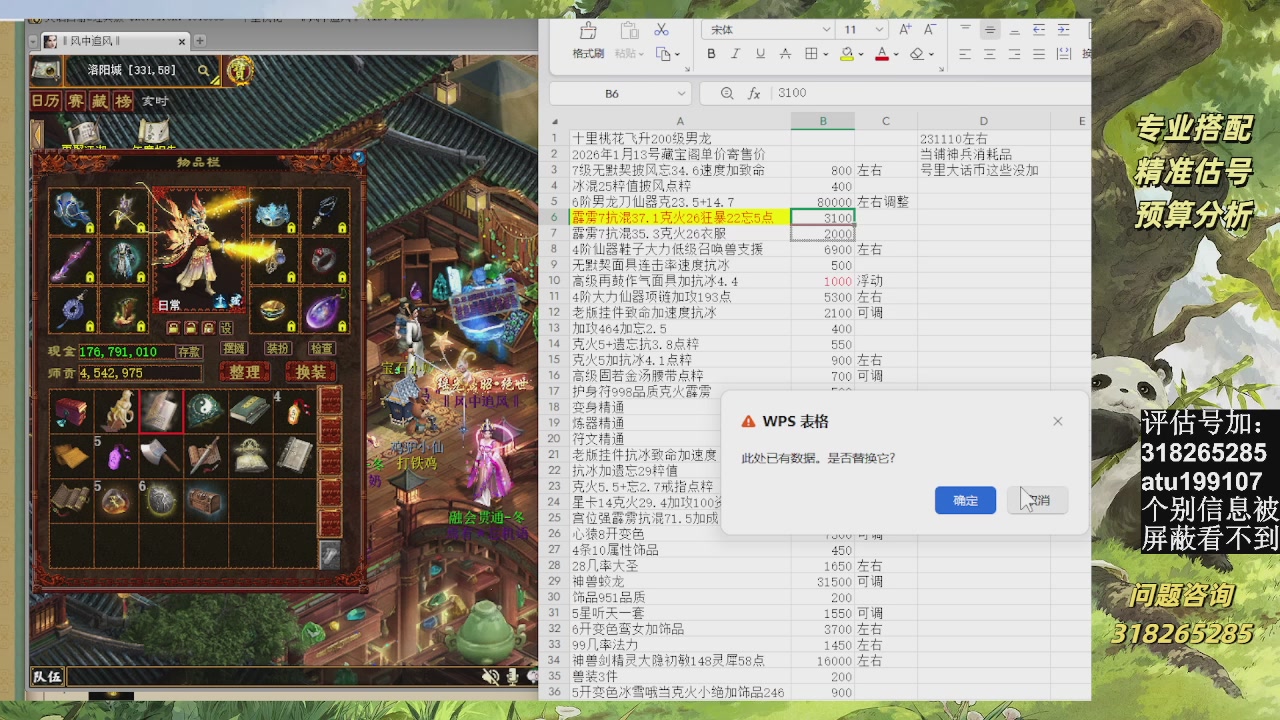Open the 日历 calendar panel in game

(x=46, y=100)
